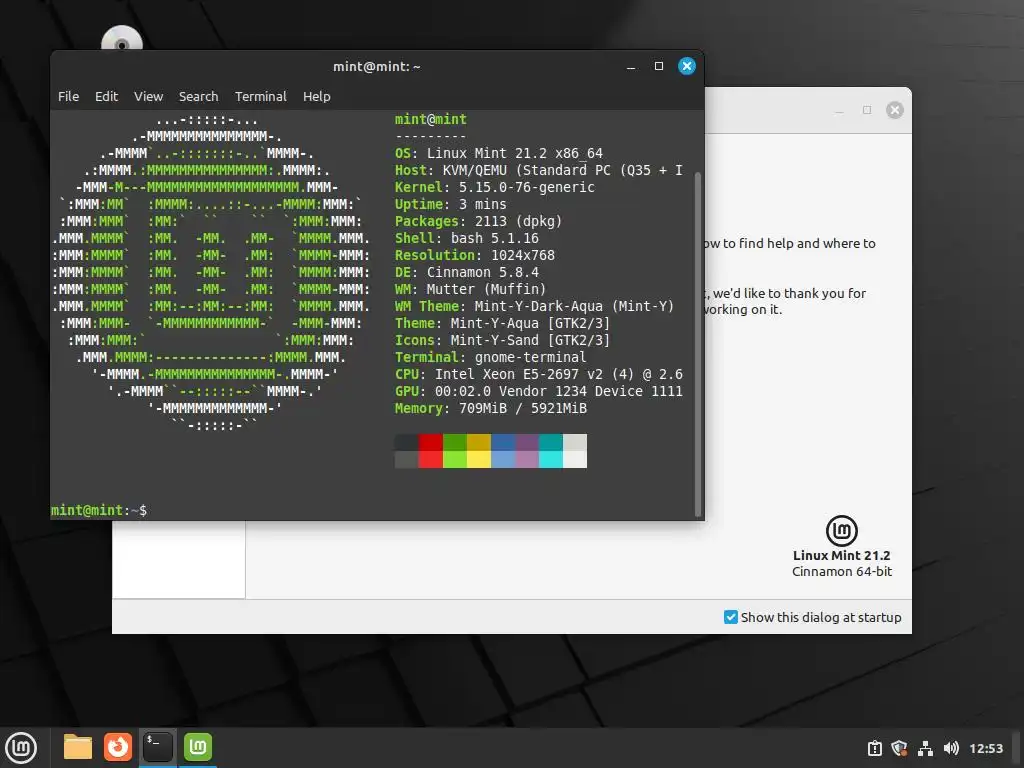Click the DE: Cinnamon 5.8.4 line
This screenshot has height=768, width=1024.
467,272
